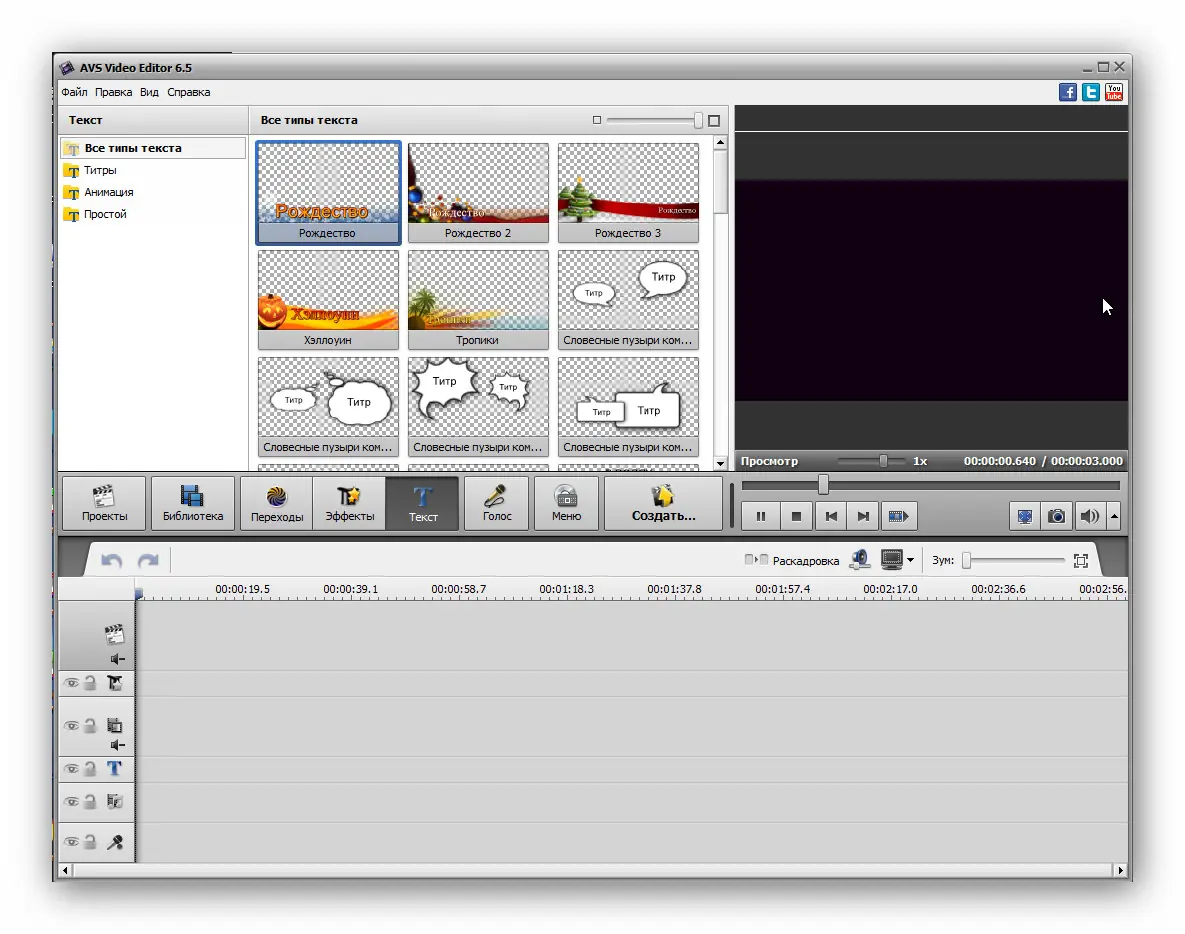
Task: Click the Создать... button
Action: point(663,503)
